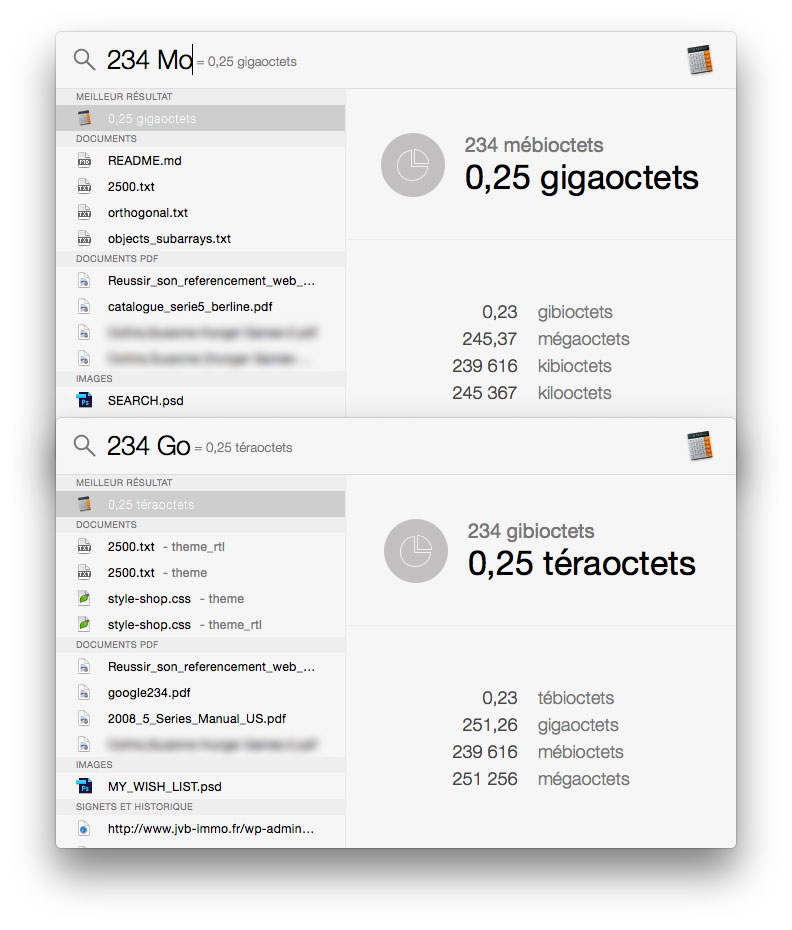The image size is (792, 930).
Task: Select the '0,25 téraoctets' best result
Action: click(x=201, y=504)
